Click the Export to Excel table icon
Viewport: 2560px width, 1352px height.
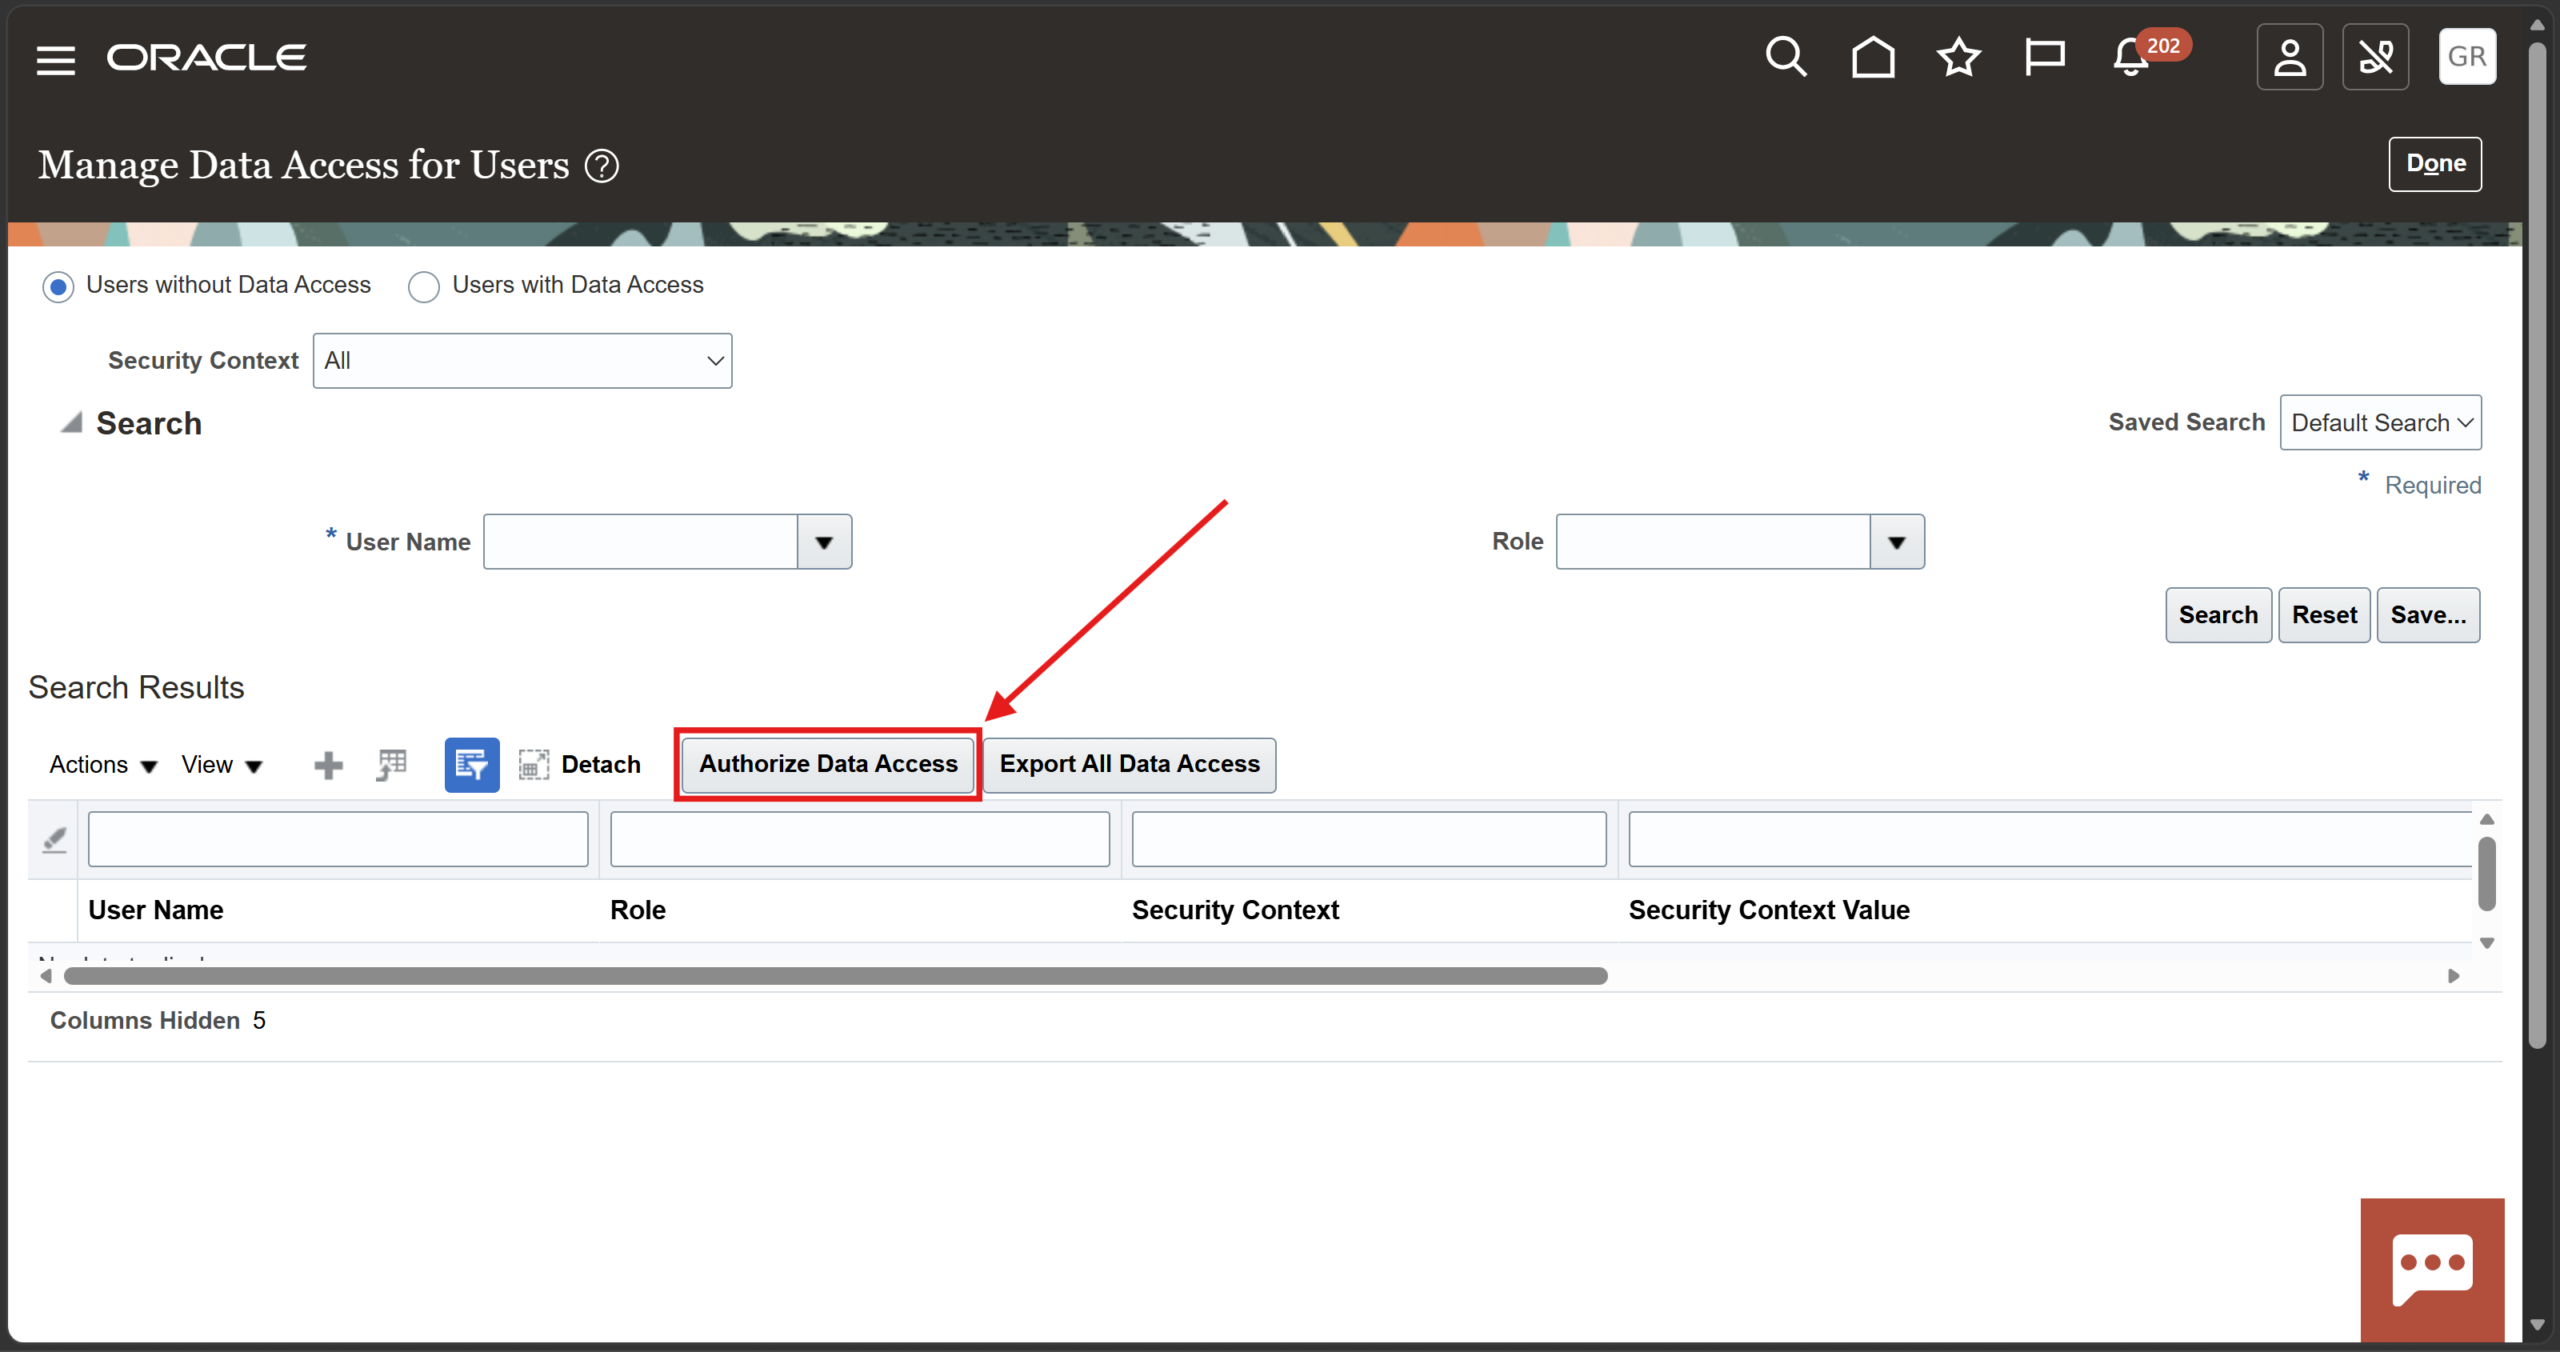pyautogui.click(x=392, y=765)
